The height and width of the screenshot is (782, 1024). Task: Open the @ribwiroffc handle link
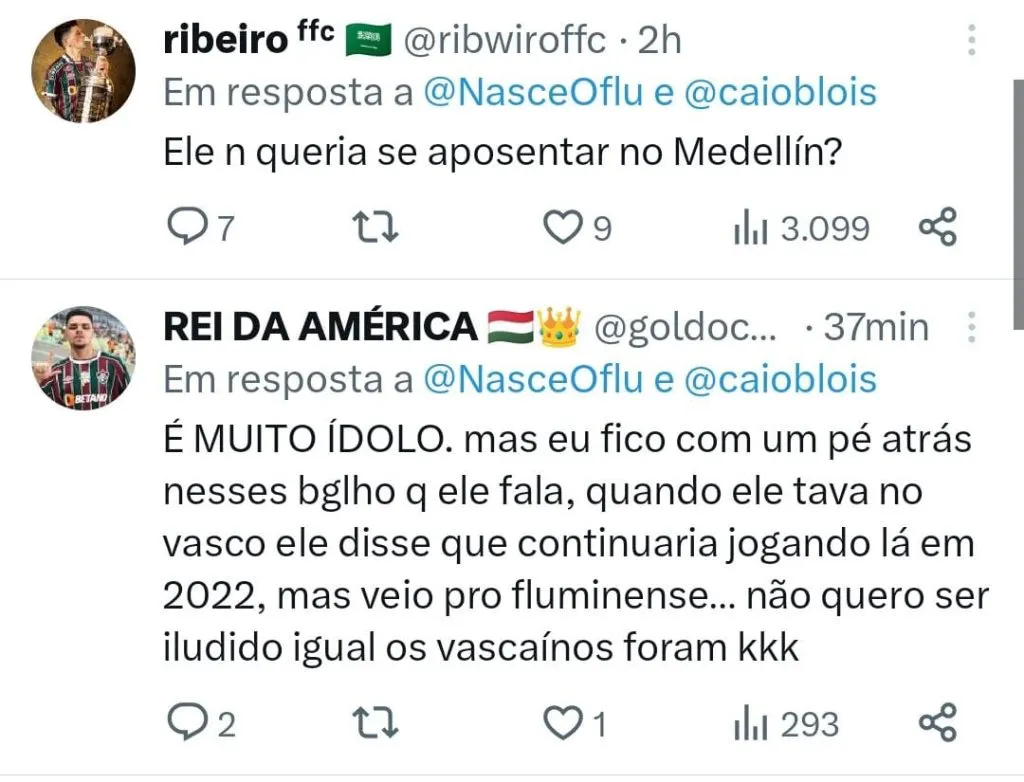(x=505, y=40)
